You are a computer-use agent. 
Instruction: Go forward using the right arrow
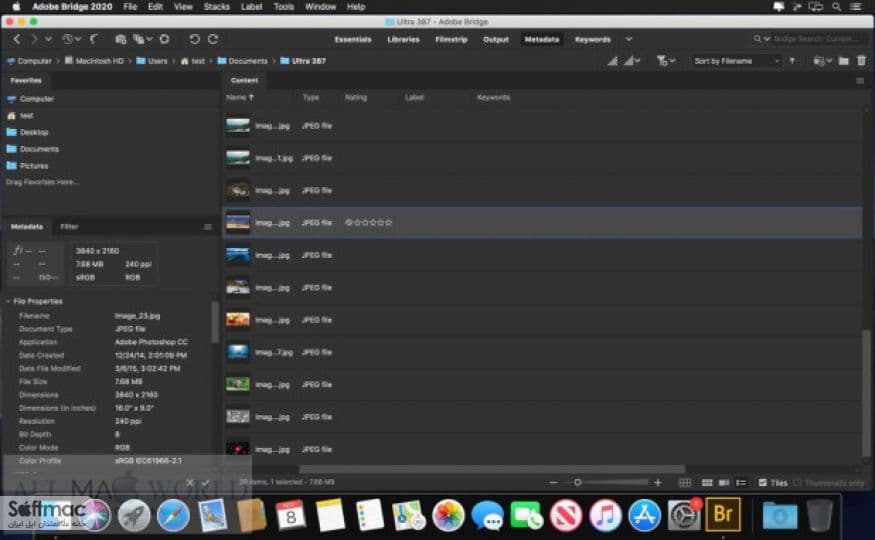tap(34, 39)
